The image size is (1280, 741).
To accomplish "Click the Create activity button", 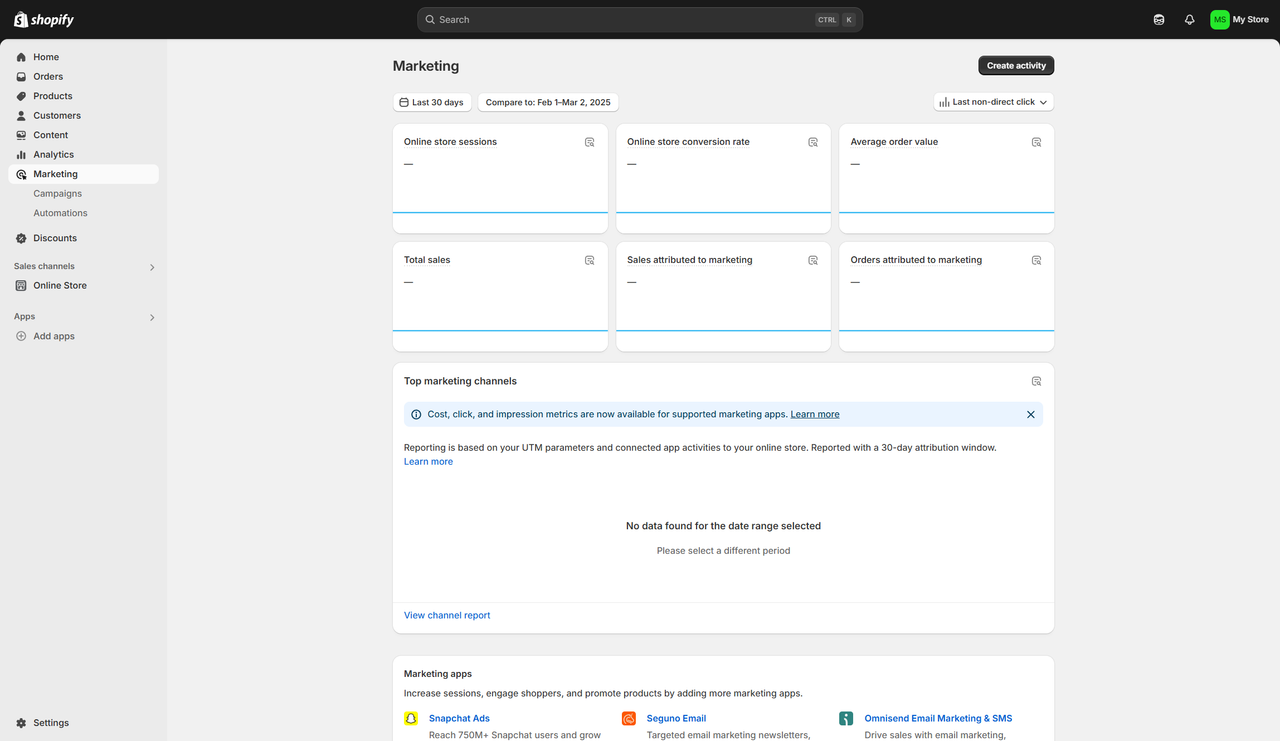I will click(1016, 66).
